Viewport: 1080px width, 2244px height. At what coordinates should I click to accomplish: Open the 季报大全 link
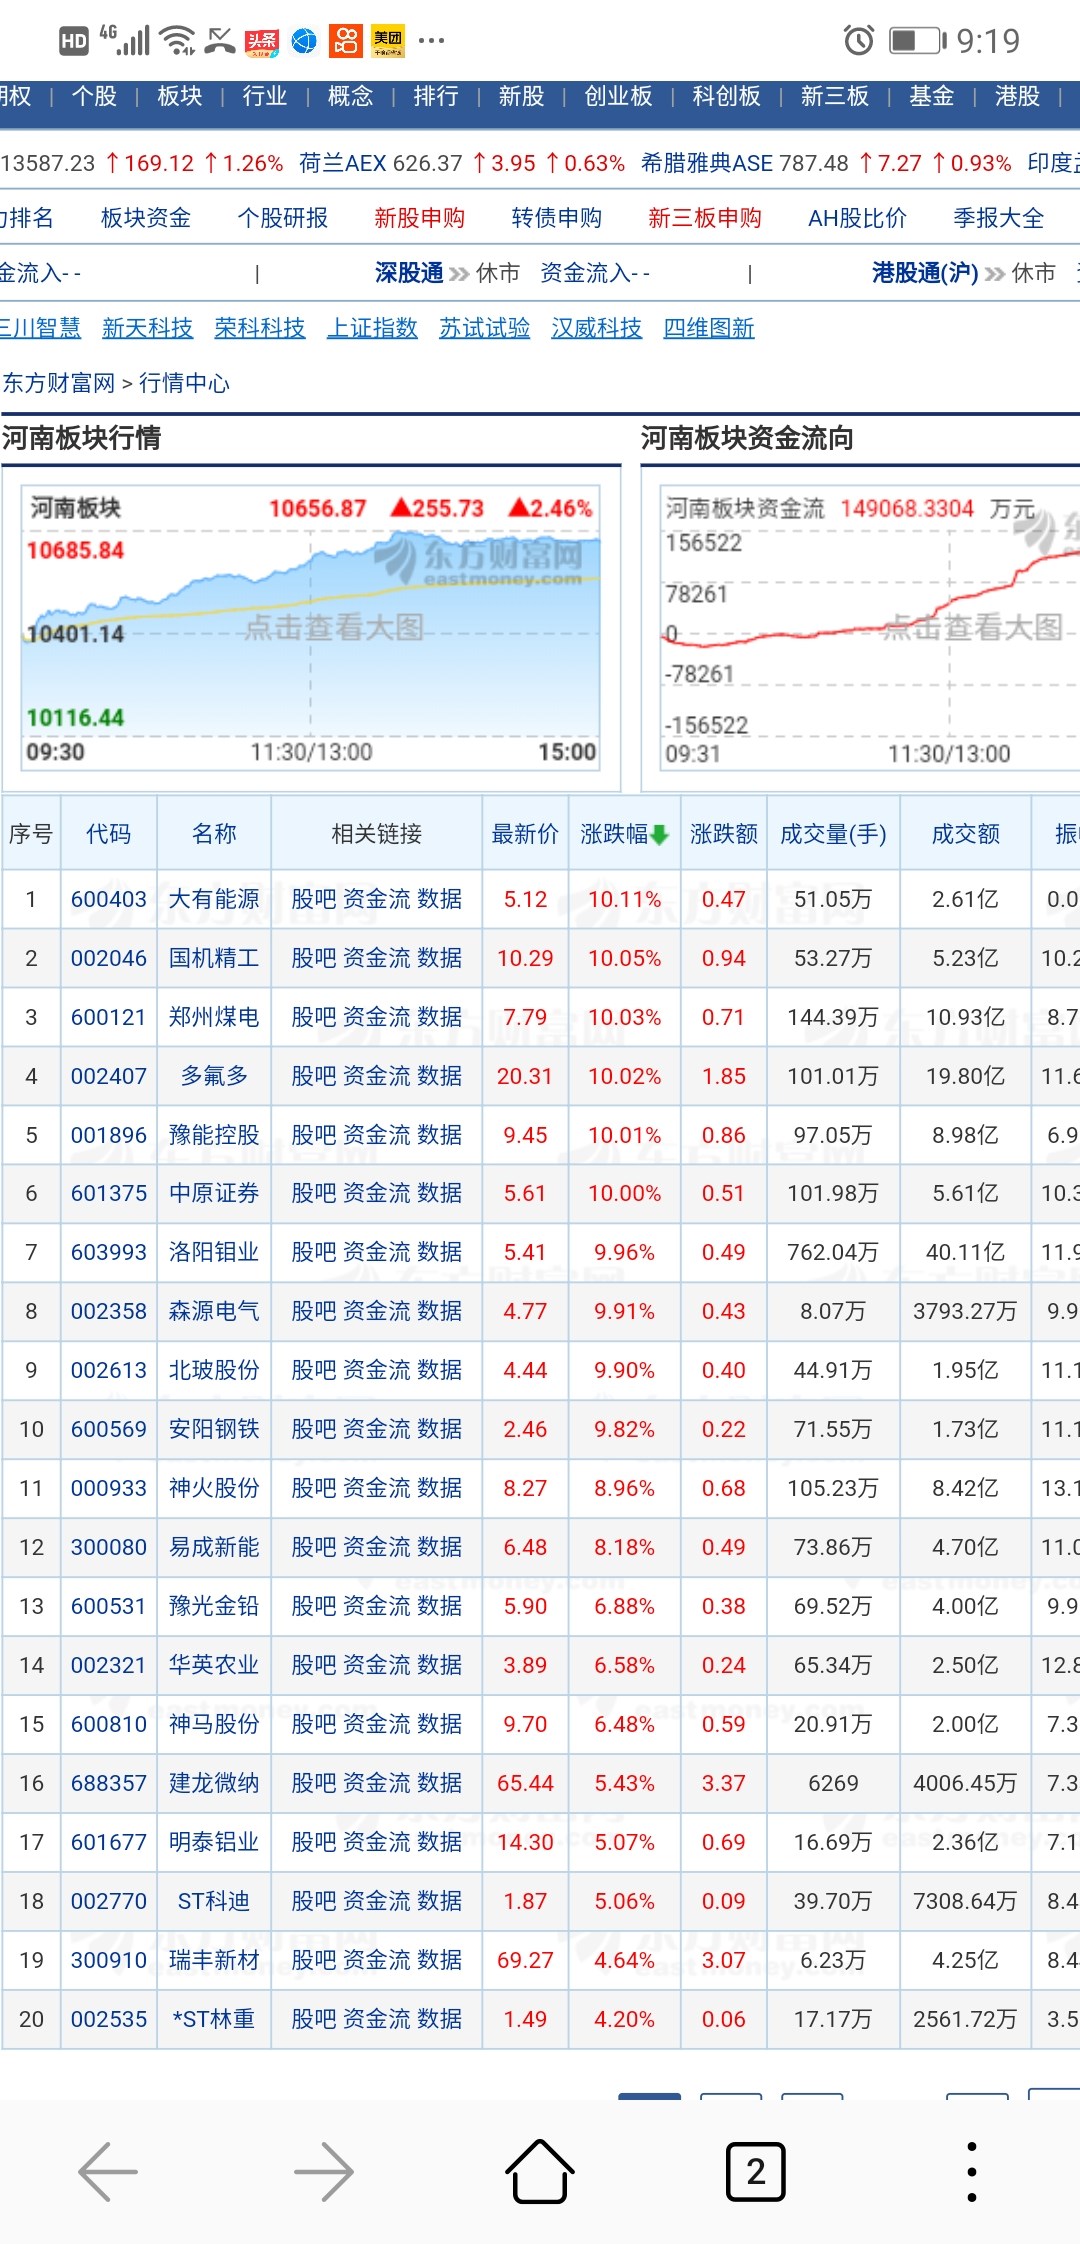(x=999, y=218)
